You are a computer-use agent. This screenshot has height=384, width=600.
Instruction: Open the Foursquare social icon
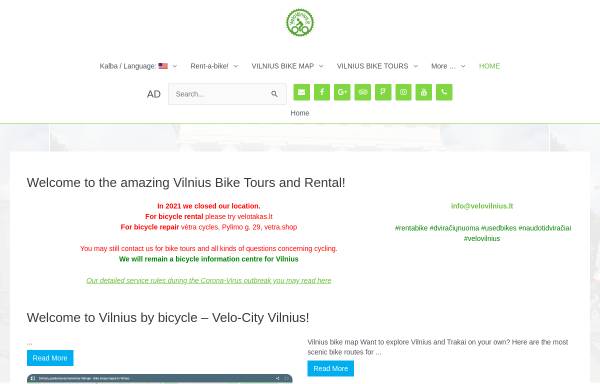click(383, 92)
